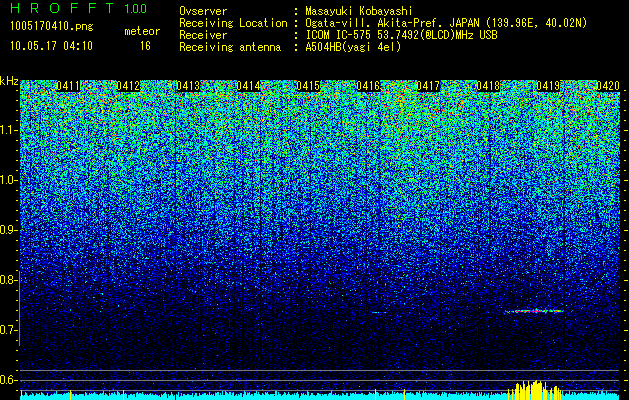Click the 0416 time marker

click(x=368, y=86)
